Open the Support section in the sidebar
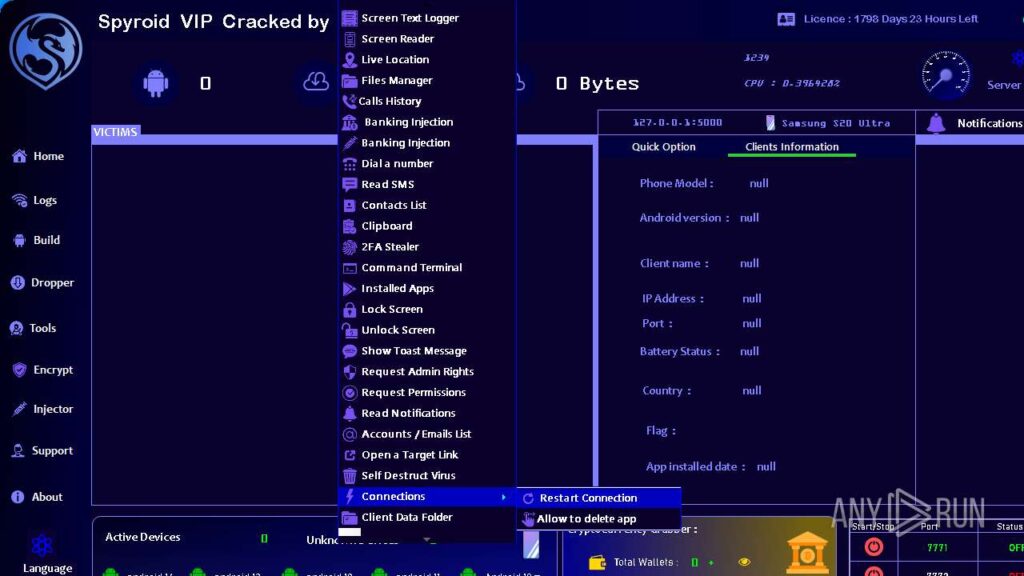This screenshot has width=1024, height=576. (x=42, y=451)
